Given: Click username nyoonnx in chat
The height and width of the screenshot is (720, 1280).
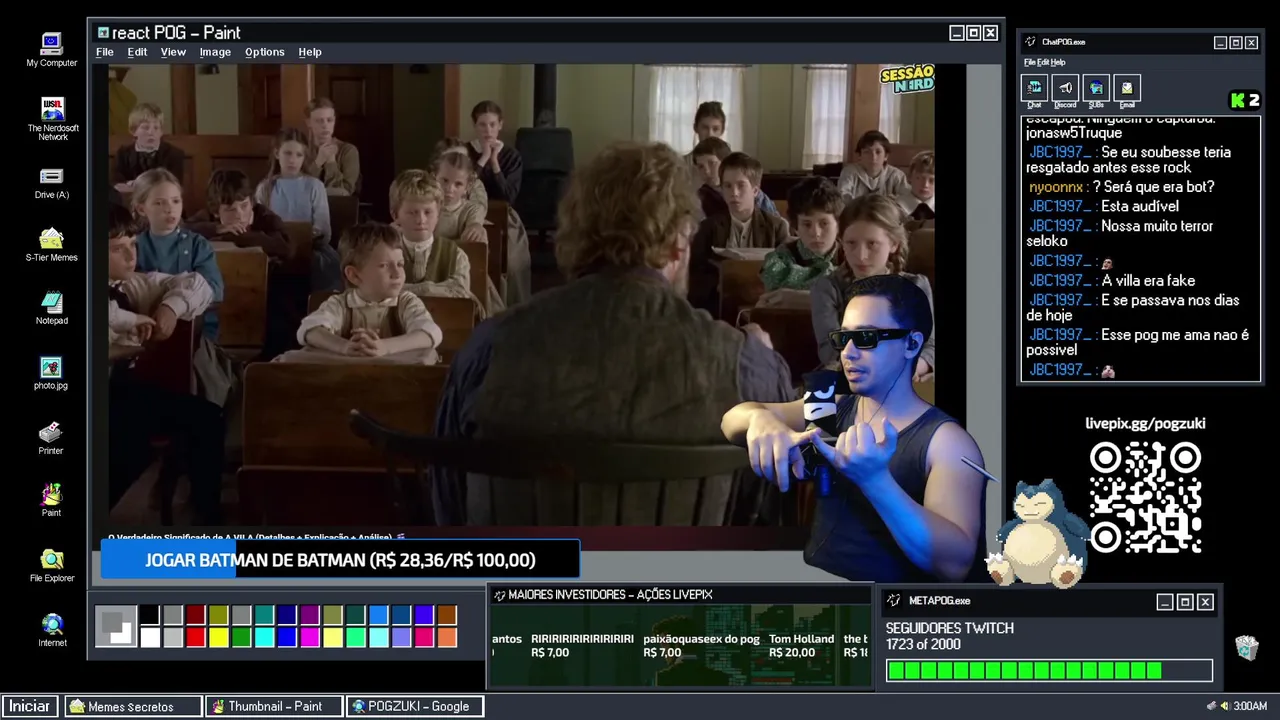Looking at the screenshot, I should [1056, 187].
